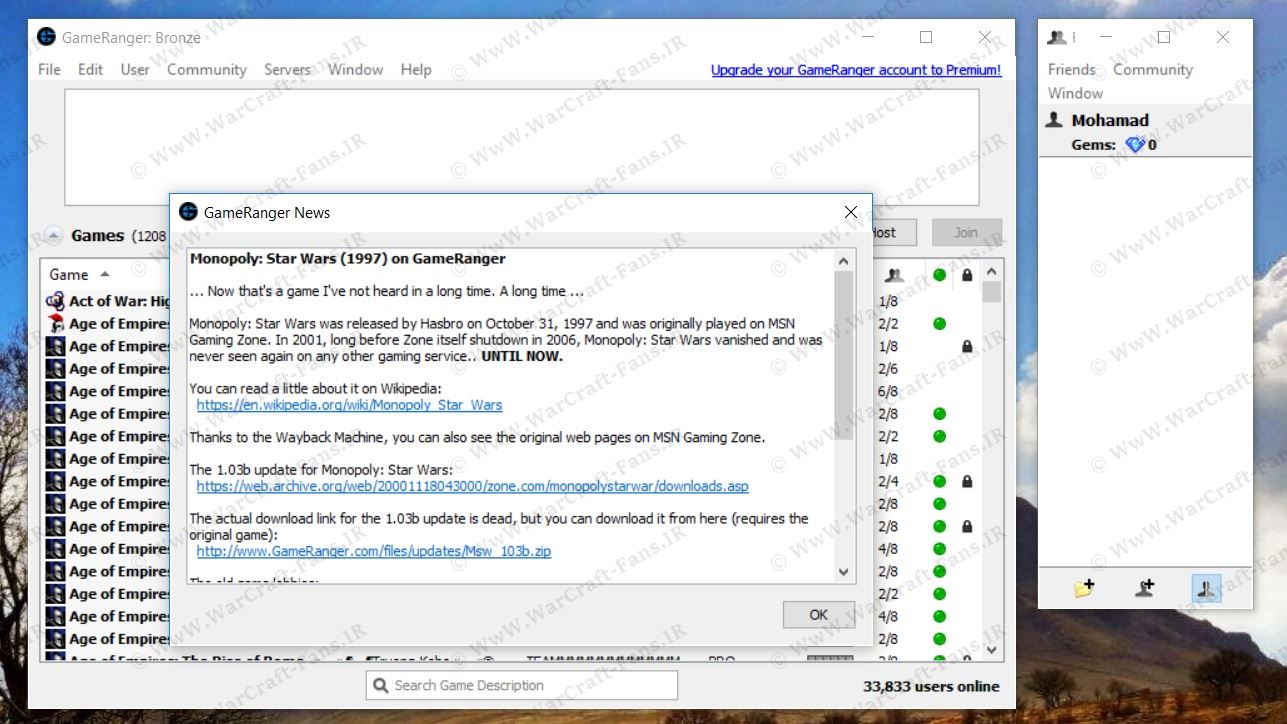Screen dimensions: 1287x724
Task: Click the padlock column header
Action: point(967,275)
